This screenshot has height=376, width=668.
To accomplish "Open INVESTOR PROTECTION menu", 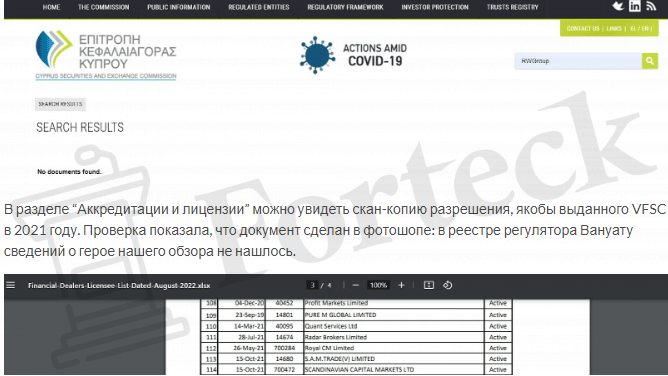I will (x=435, y=7).
